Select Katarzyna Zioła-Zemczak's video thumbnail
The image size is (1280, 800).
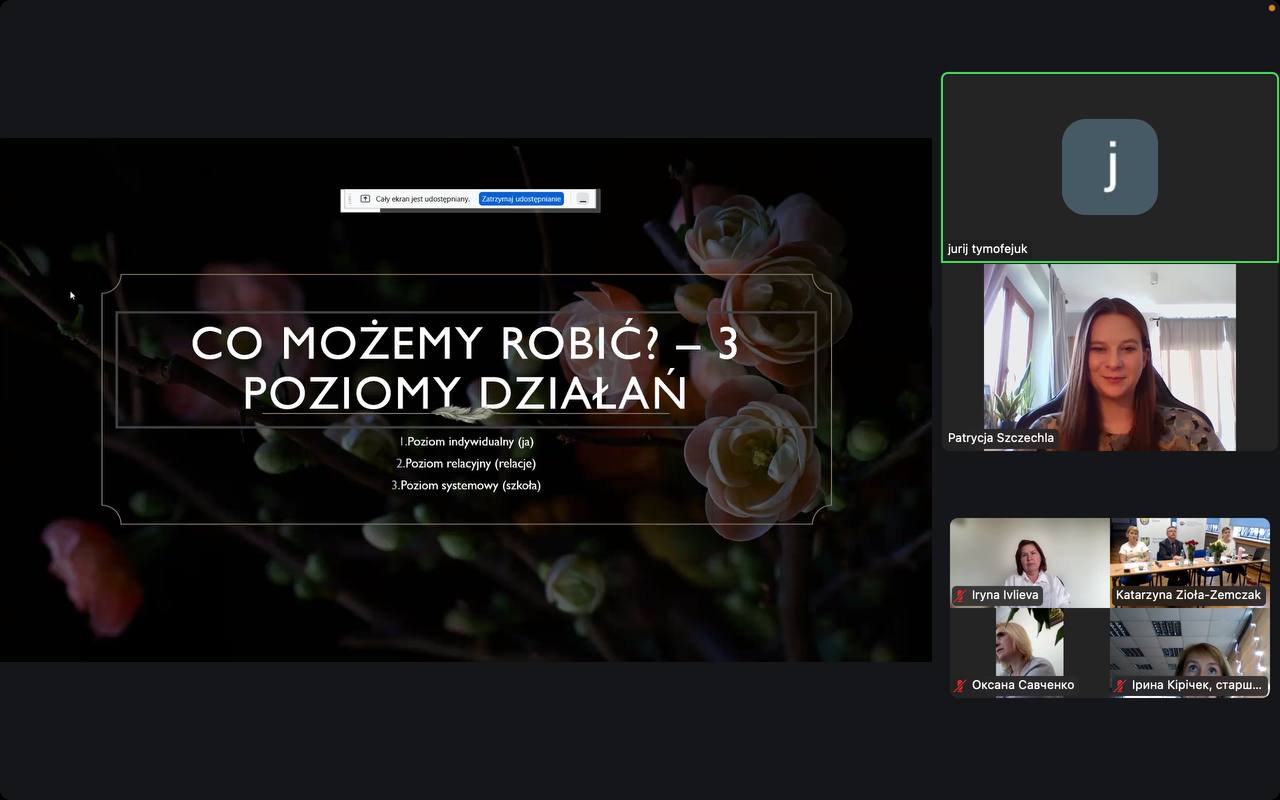click(x=1190, y=562)
